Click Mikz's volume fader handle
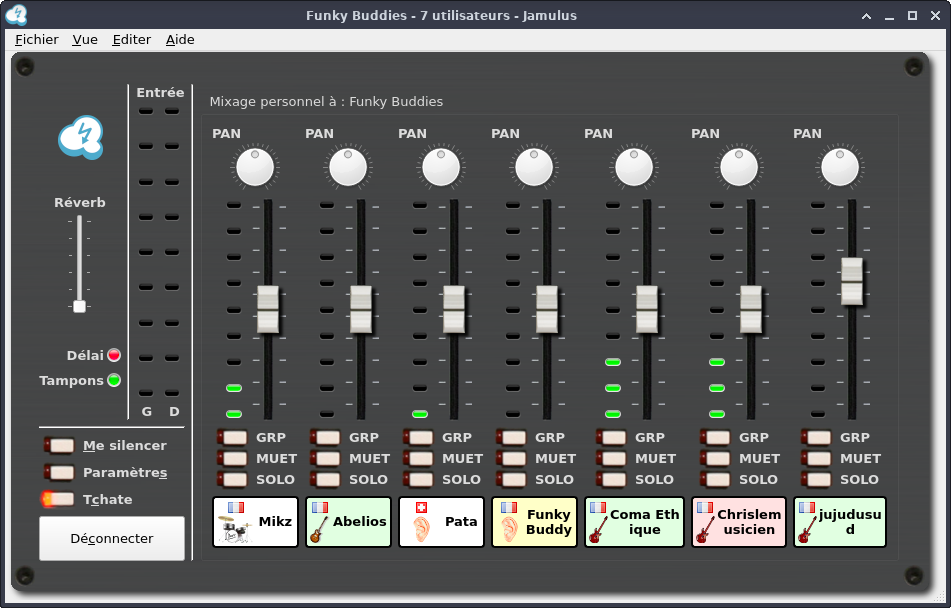Image resolution: width=951 pixels, height=608 pixels. [268, 309]
